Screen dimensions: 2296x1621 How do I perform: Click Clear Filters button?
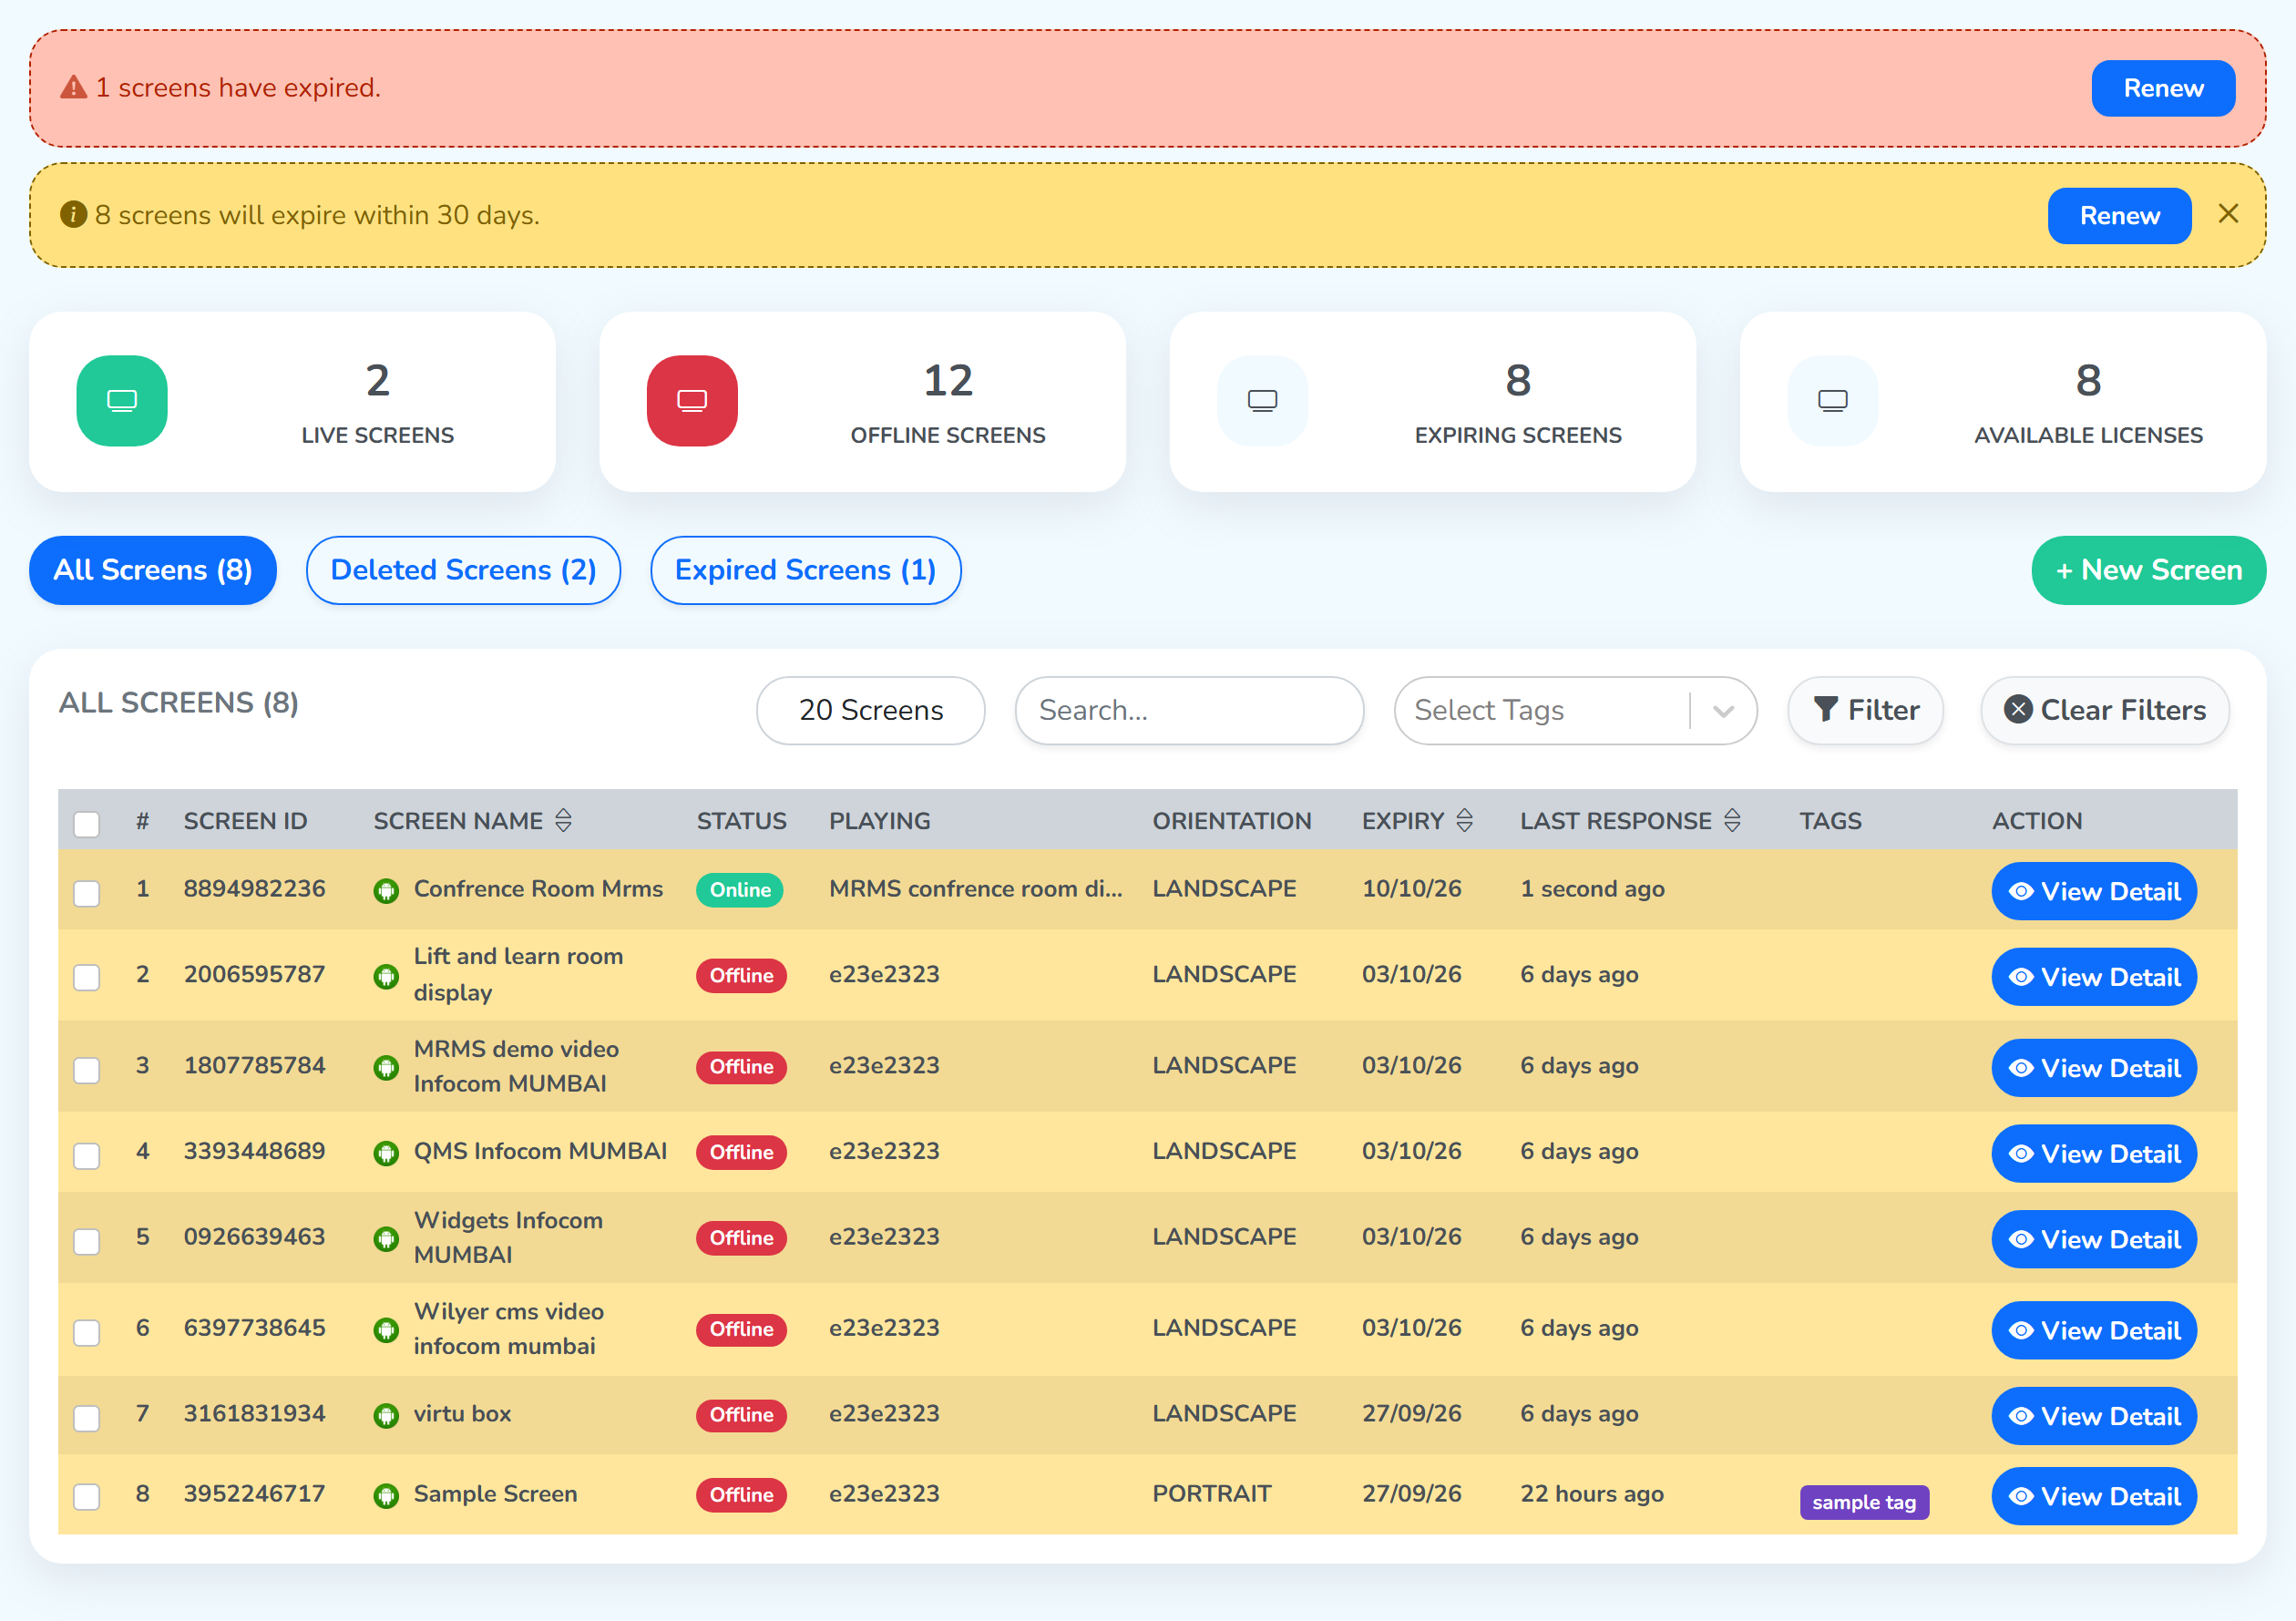(2104, 710)
